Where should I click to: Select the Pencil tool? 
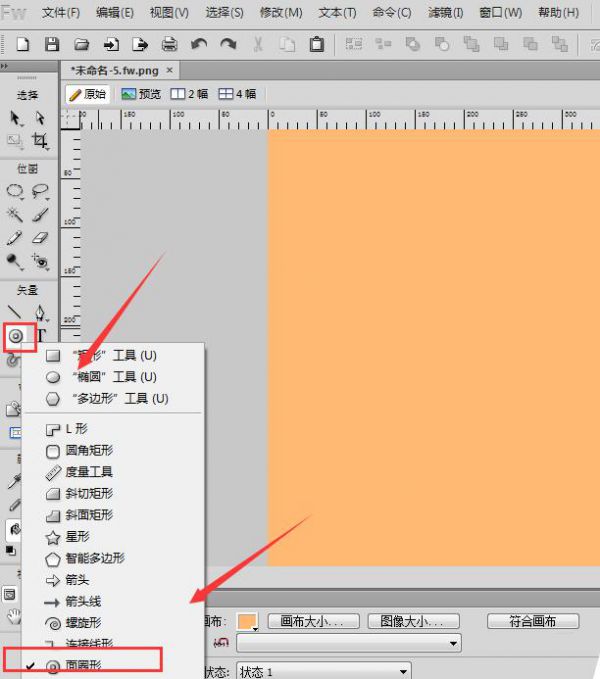click(x=14, y=238)
